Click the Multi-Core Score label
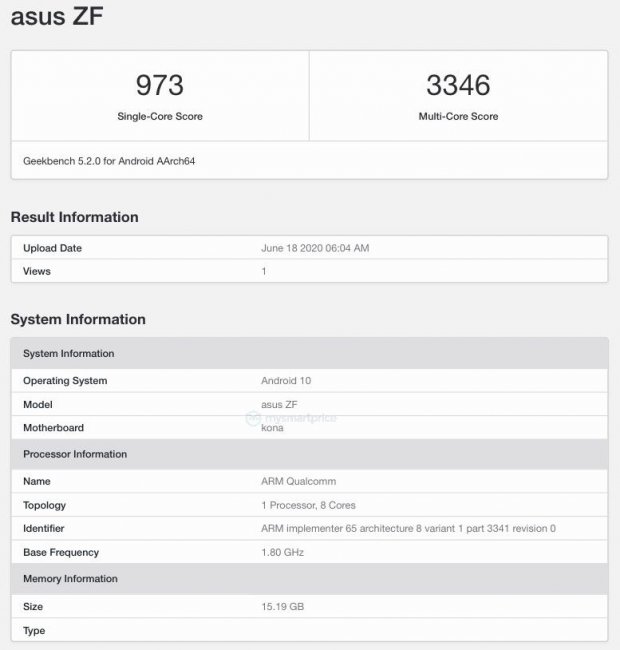This screenshot has height=650, width=620. pyautogui.click(x=458, y=117)
